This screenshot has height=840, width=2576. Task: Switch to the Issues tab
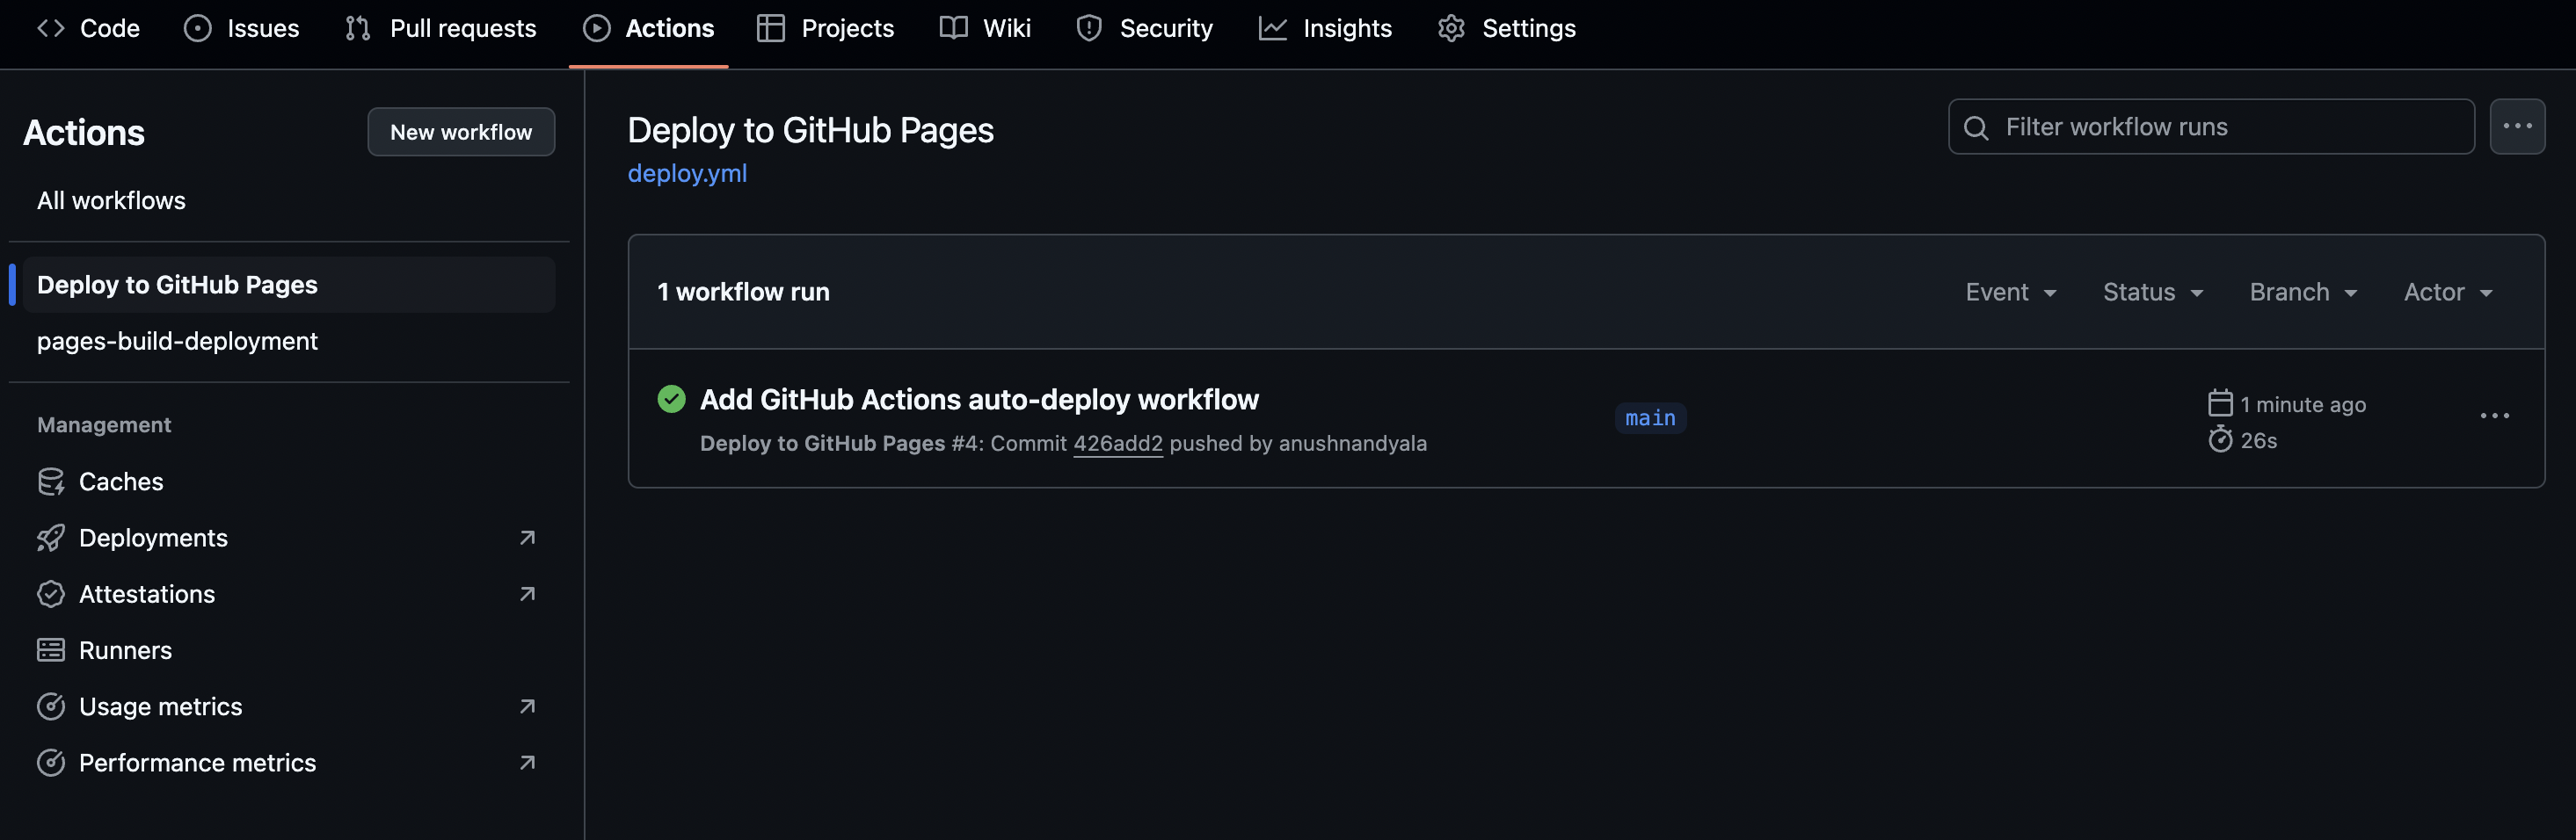point(241,28)
